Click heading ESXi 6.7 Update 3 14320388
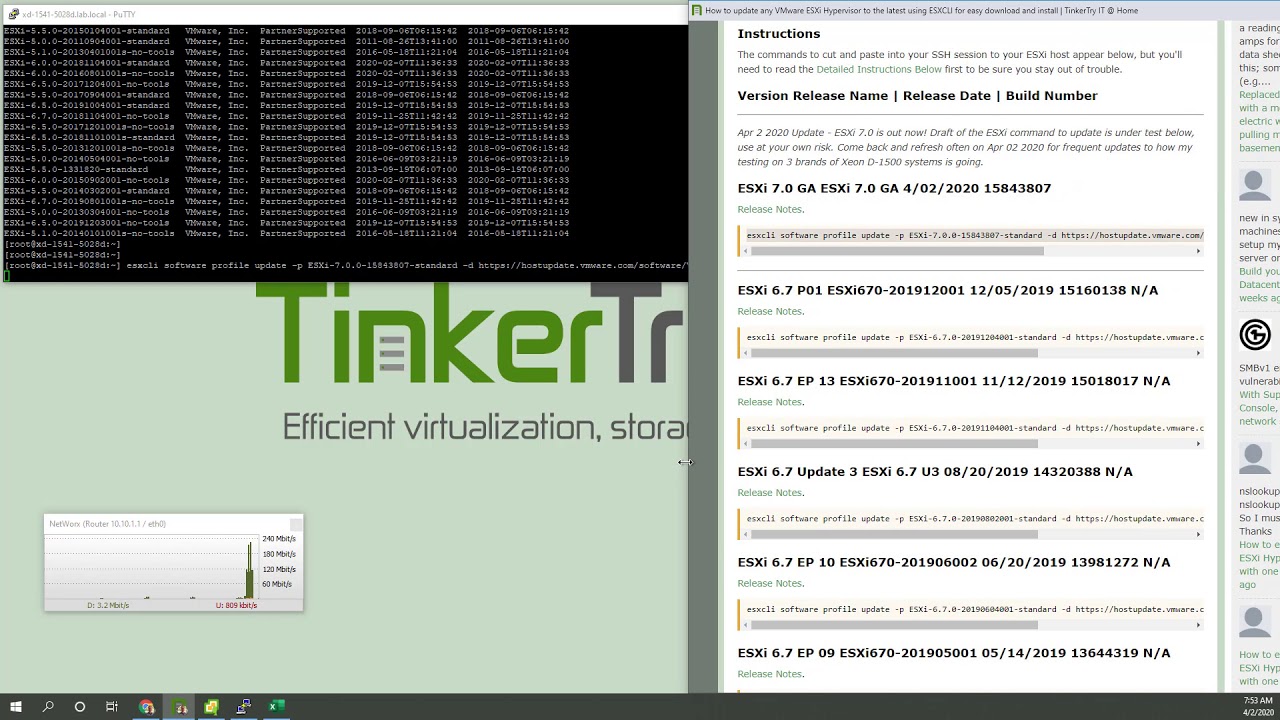 (935, 472)
